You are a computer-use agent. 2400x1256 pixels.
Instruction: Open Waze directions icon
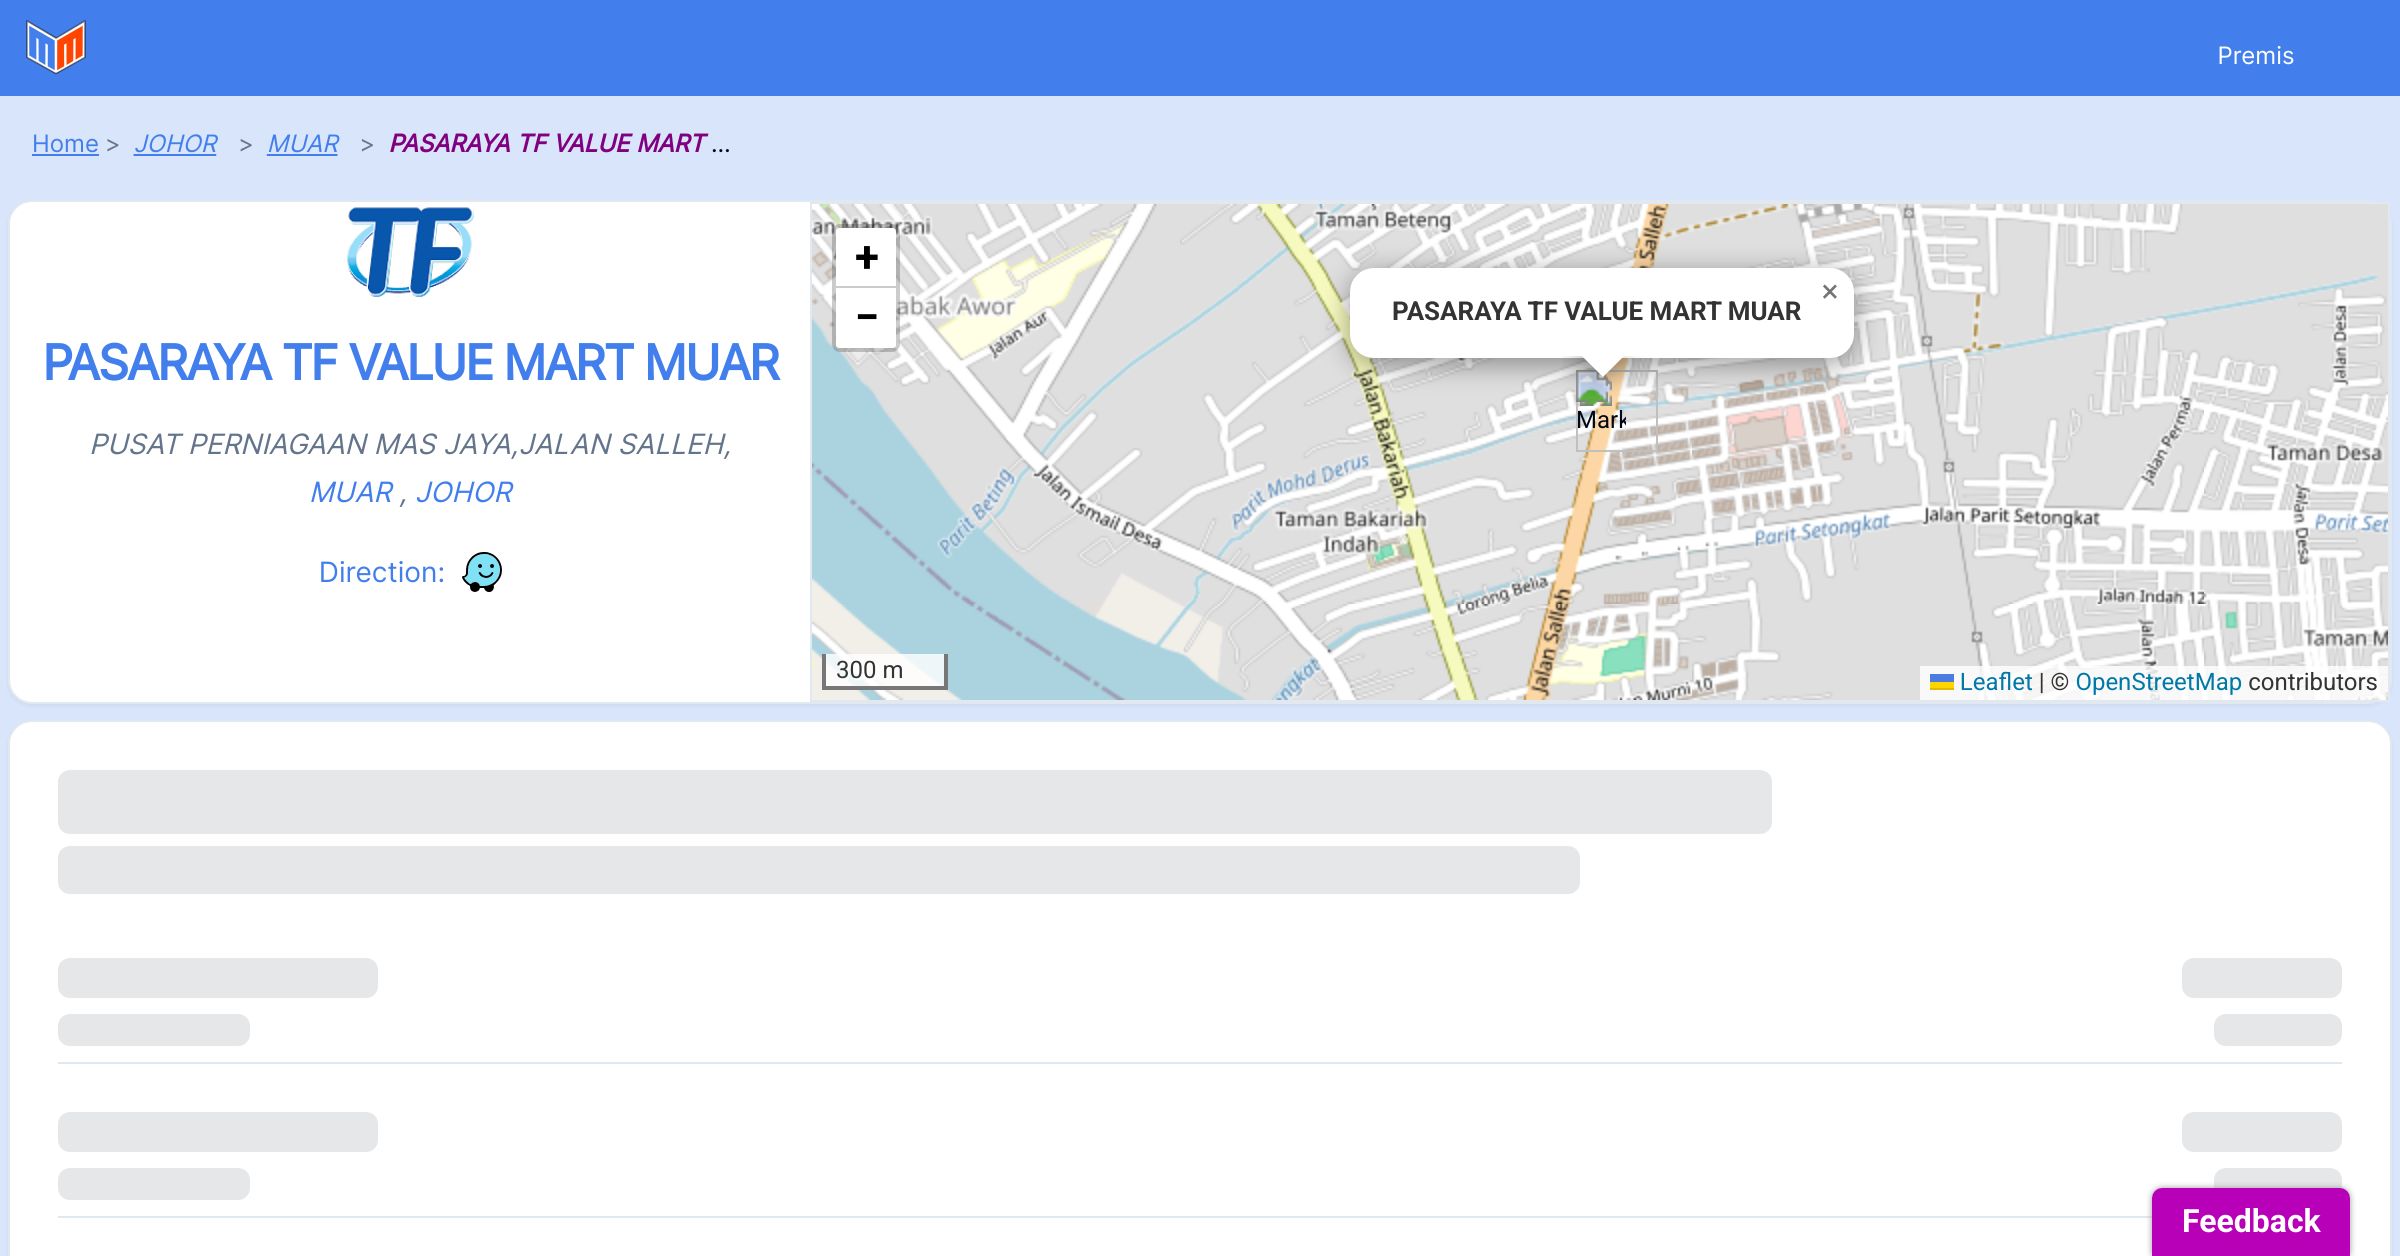[482, 572]
